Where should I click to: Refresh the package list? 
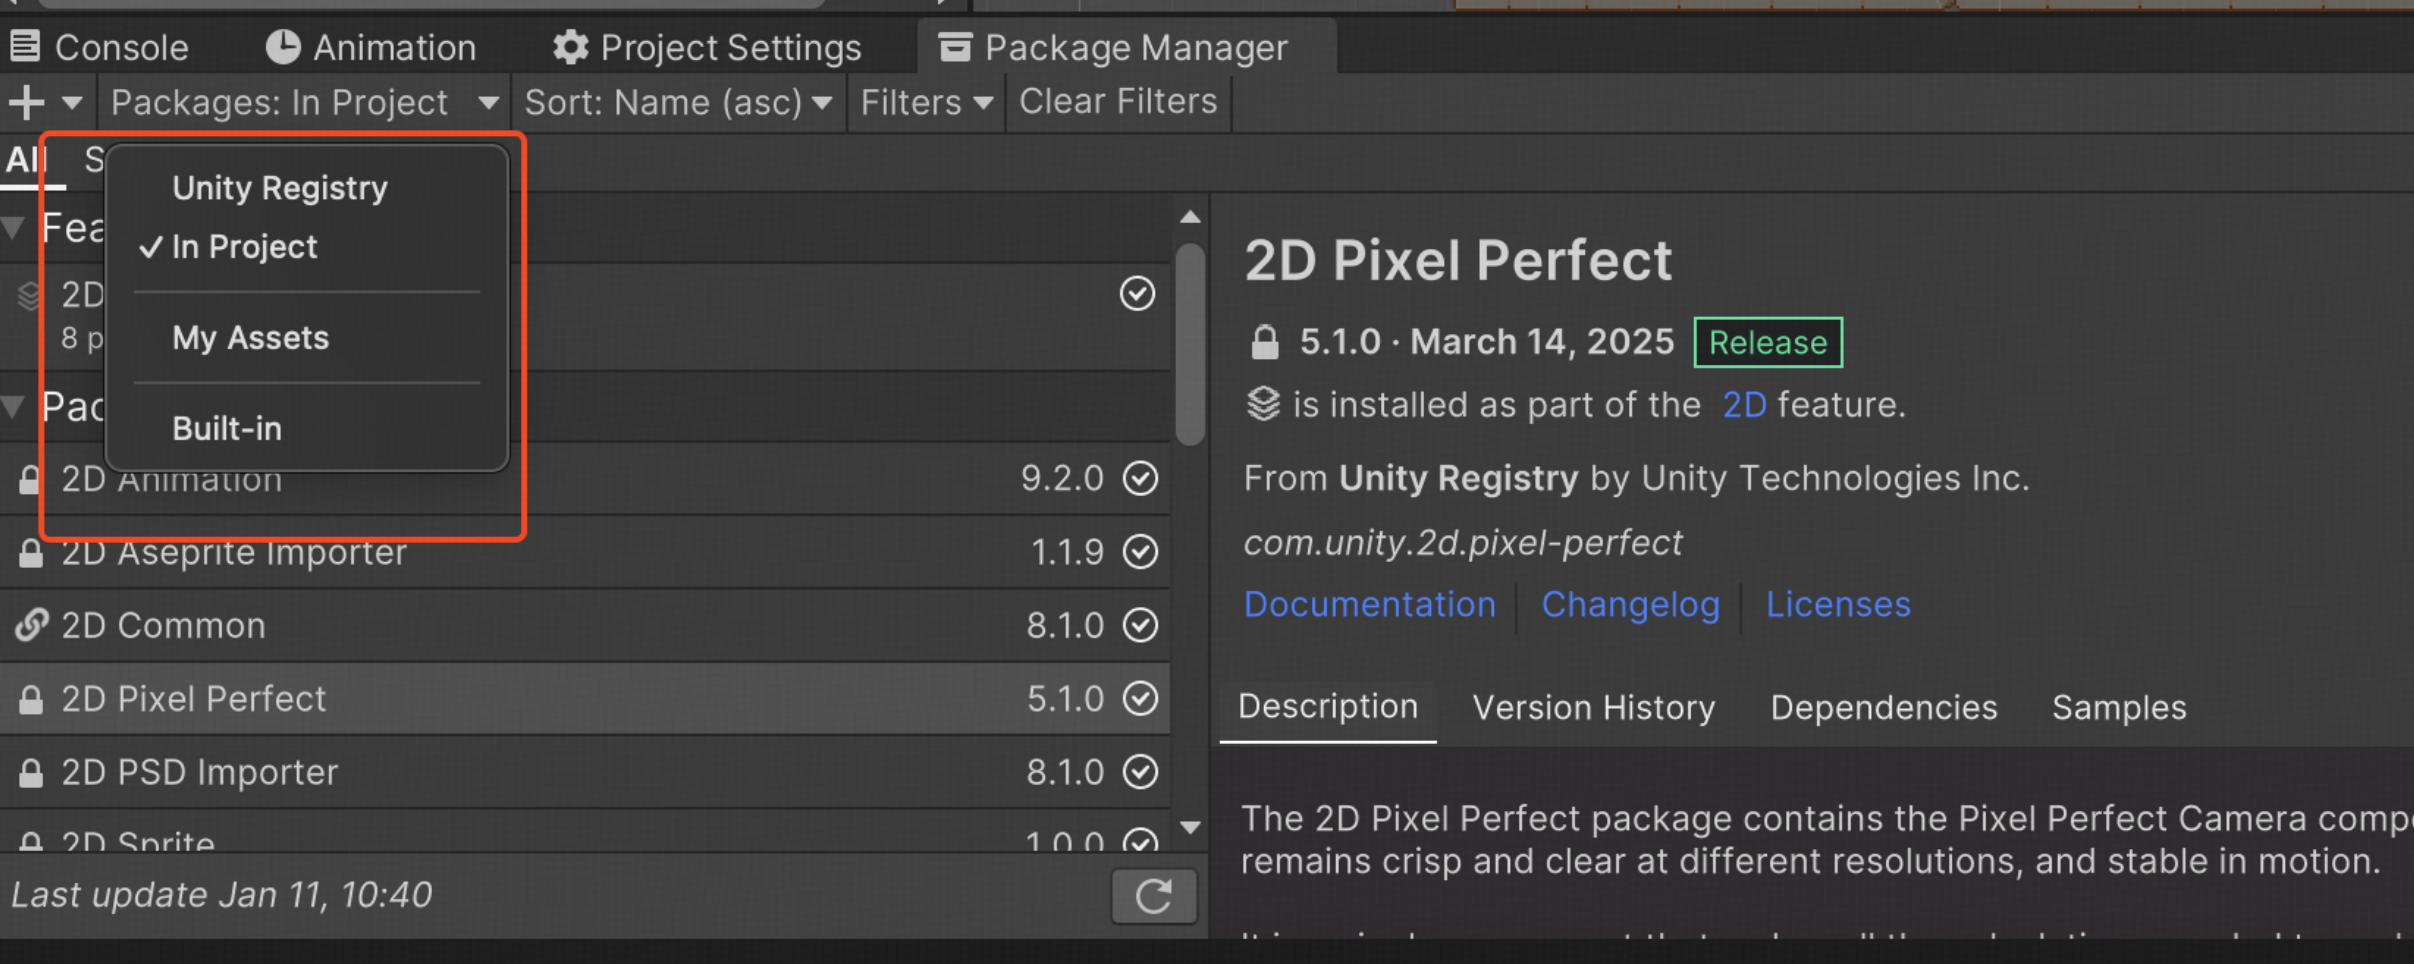(x=1154, y=896)
